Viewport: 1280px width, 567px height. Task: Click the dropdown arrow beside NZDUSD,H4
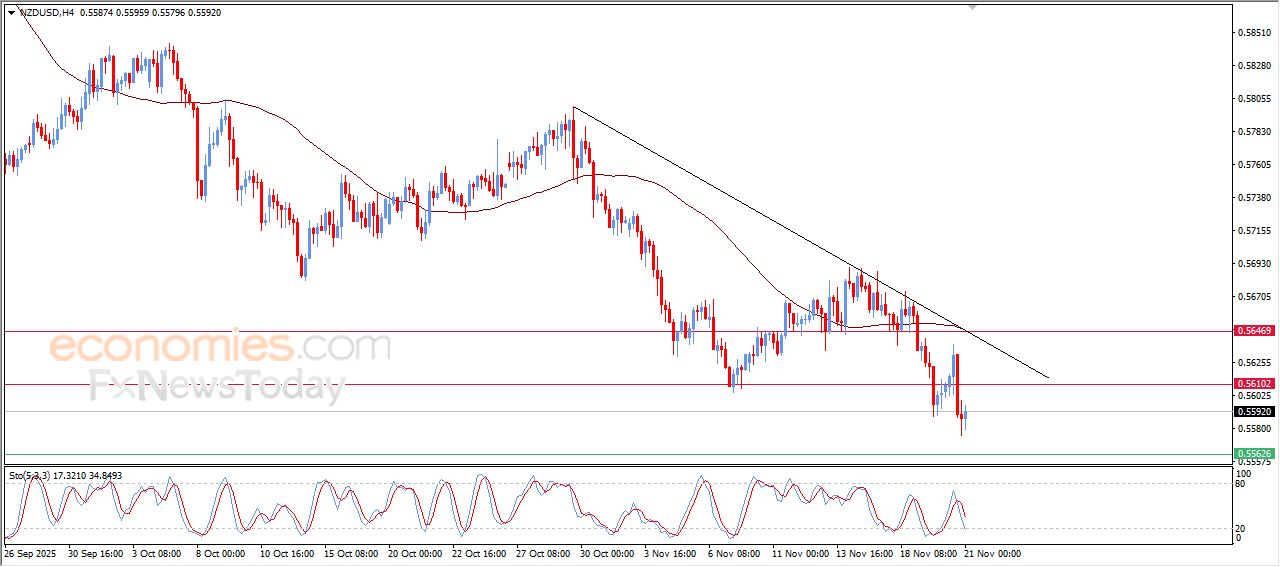tap(11, 12)
